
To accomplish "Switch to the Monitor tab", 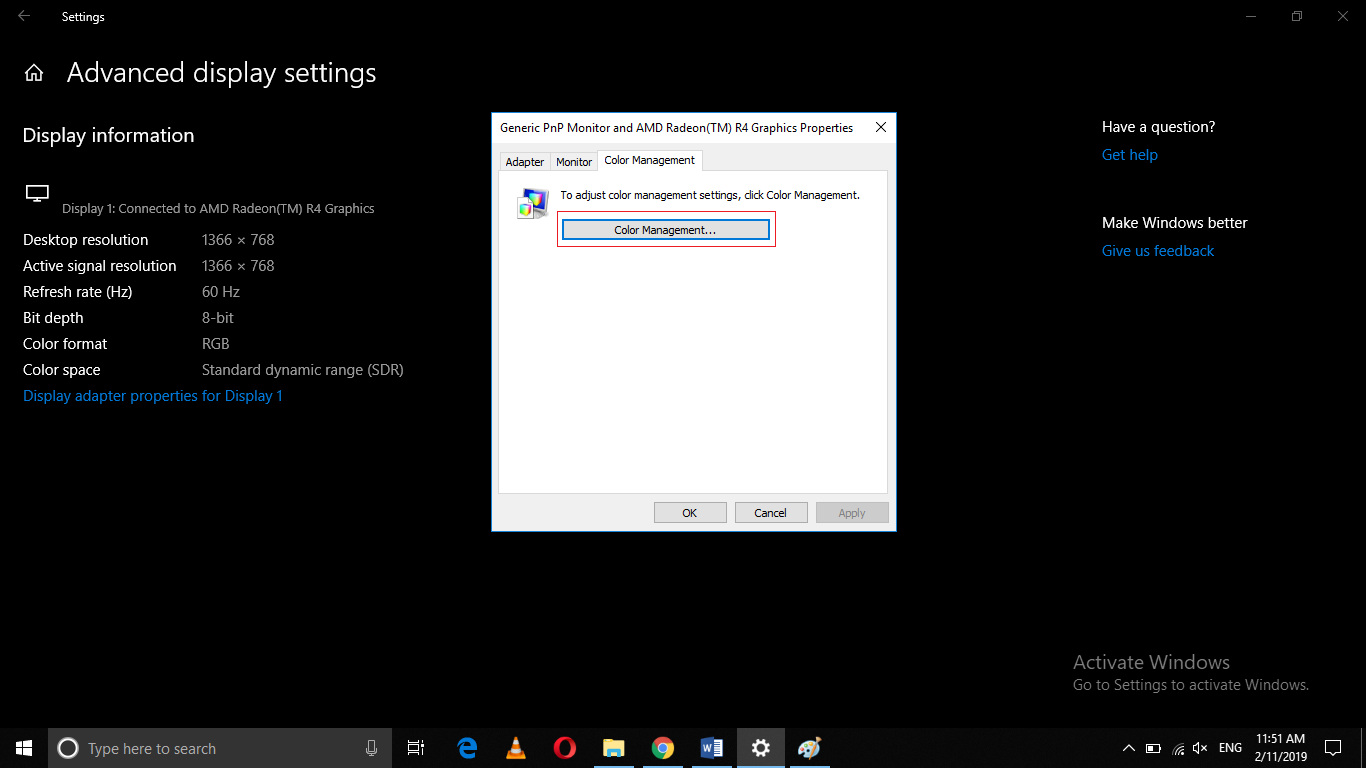I will (573, 161).
